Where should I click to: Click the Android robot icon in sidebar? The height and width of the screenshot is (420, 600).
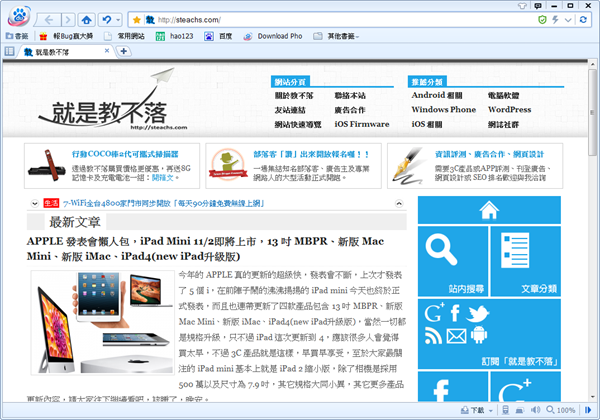pos(478,335)
